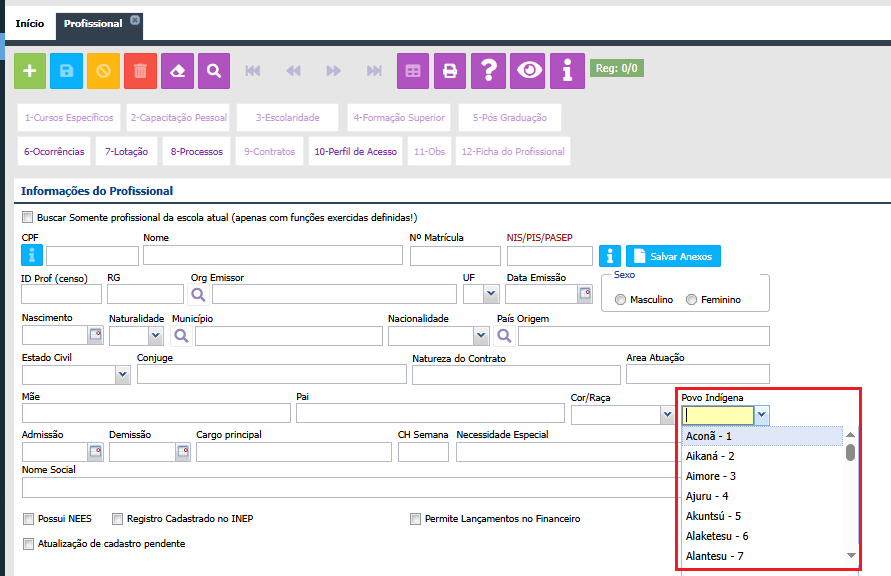
Task: Click the red trash delete icon
Action: (x=141, y=71)
